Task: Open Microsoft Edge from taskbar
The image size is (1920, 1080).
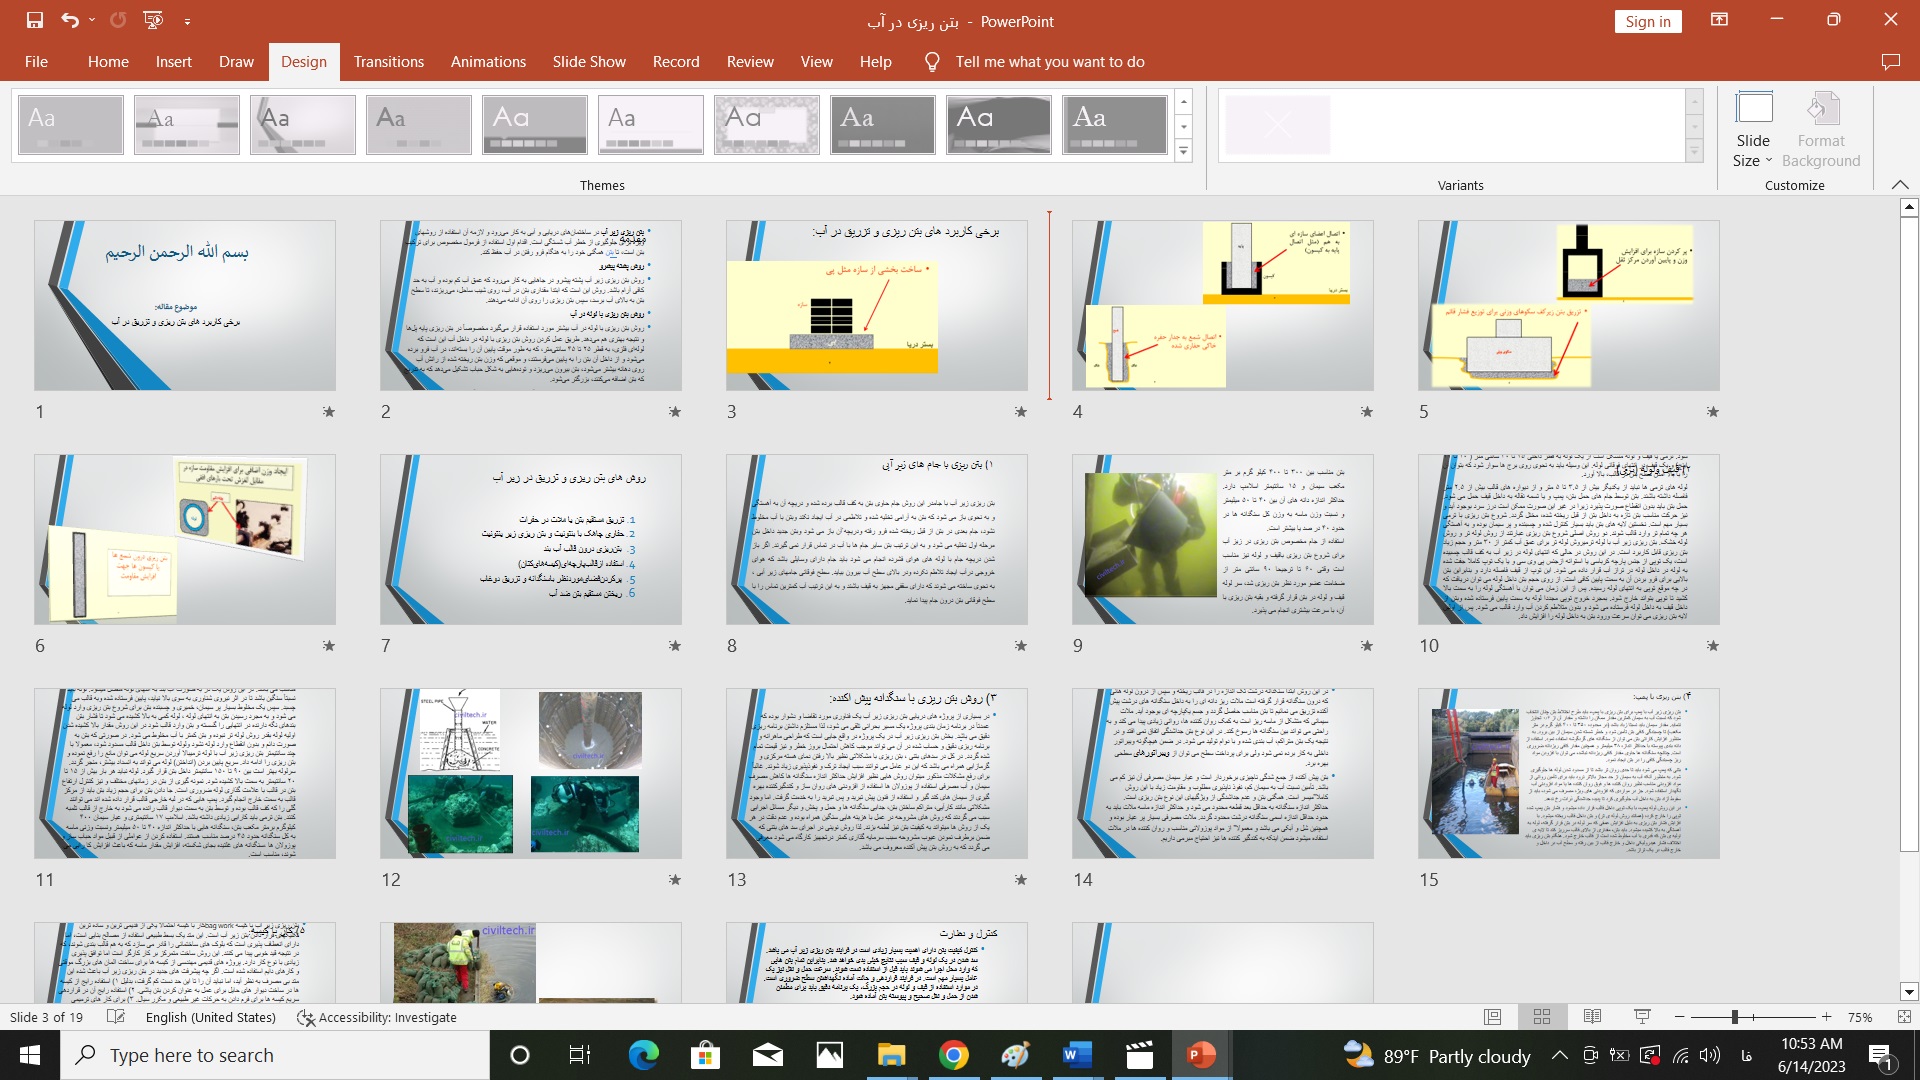Action: pyautogui.click(x=644, y=1055)
